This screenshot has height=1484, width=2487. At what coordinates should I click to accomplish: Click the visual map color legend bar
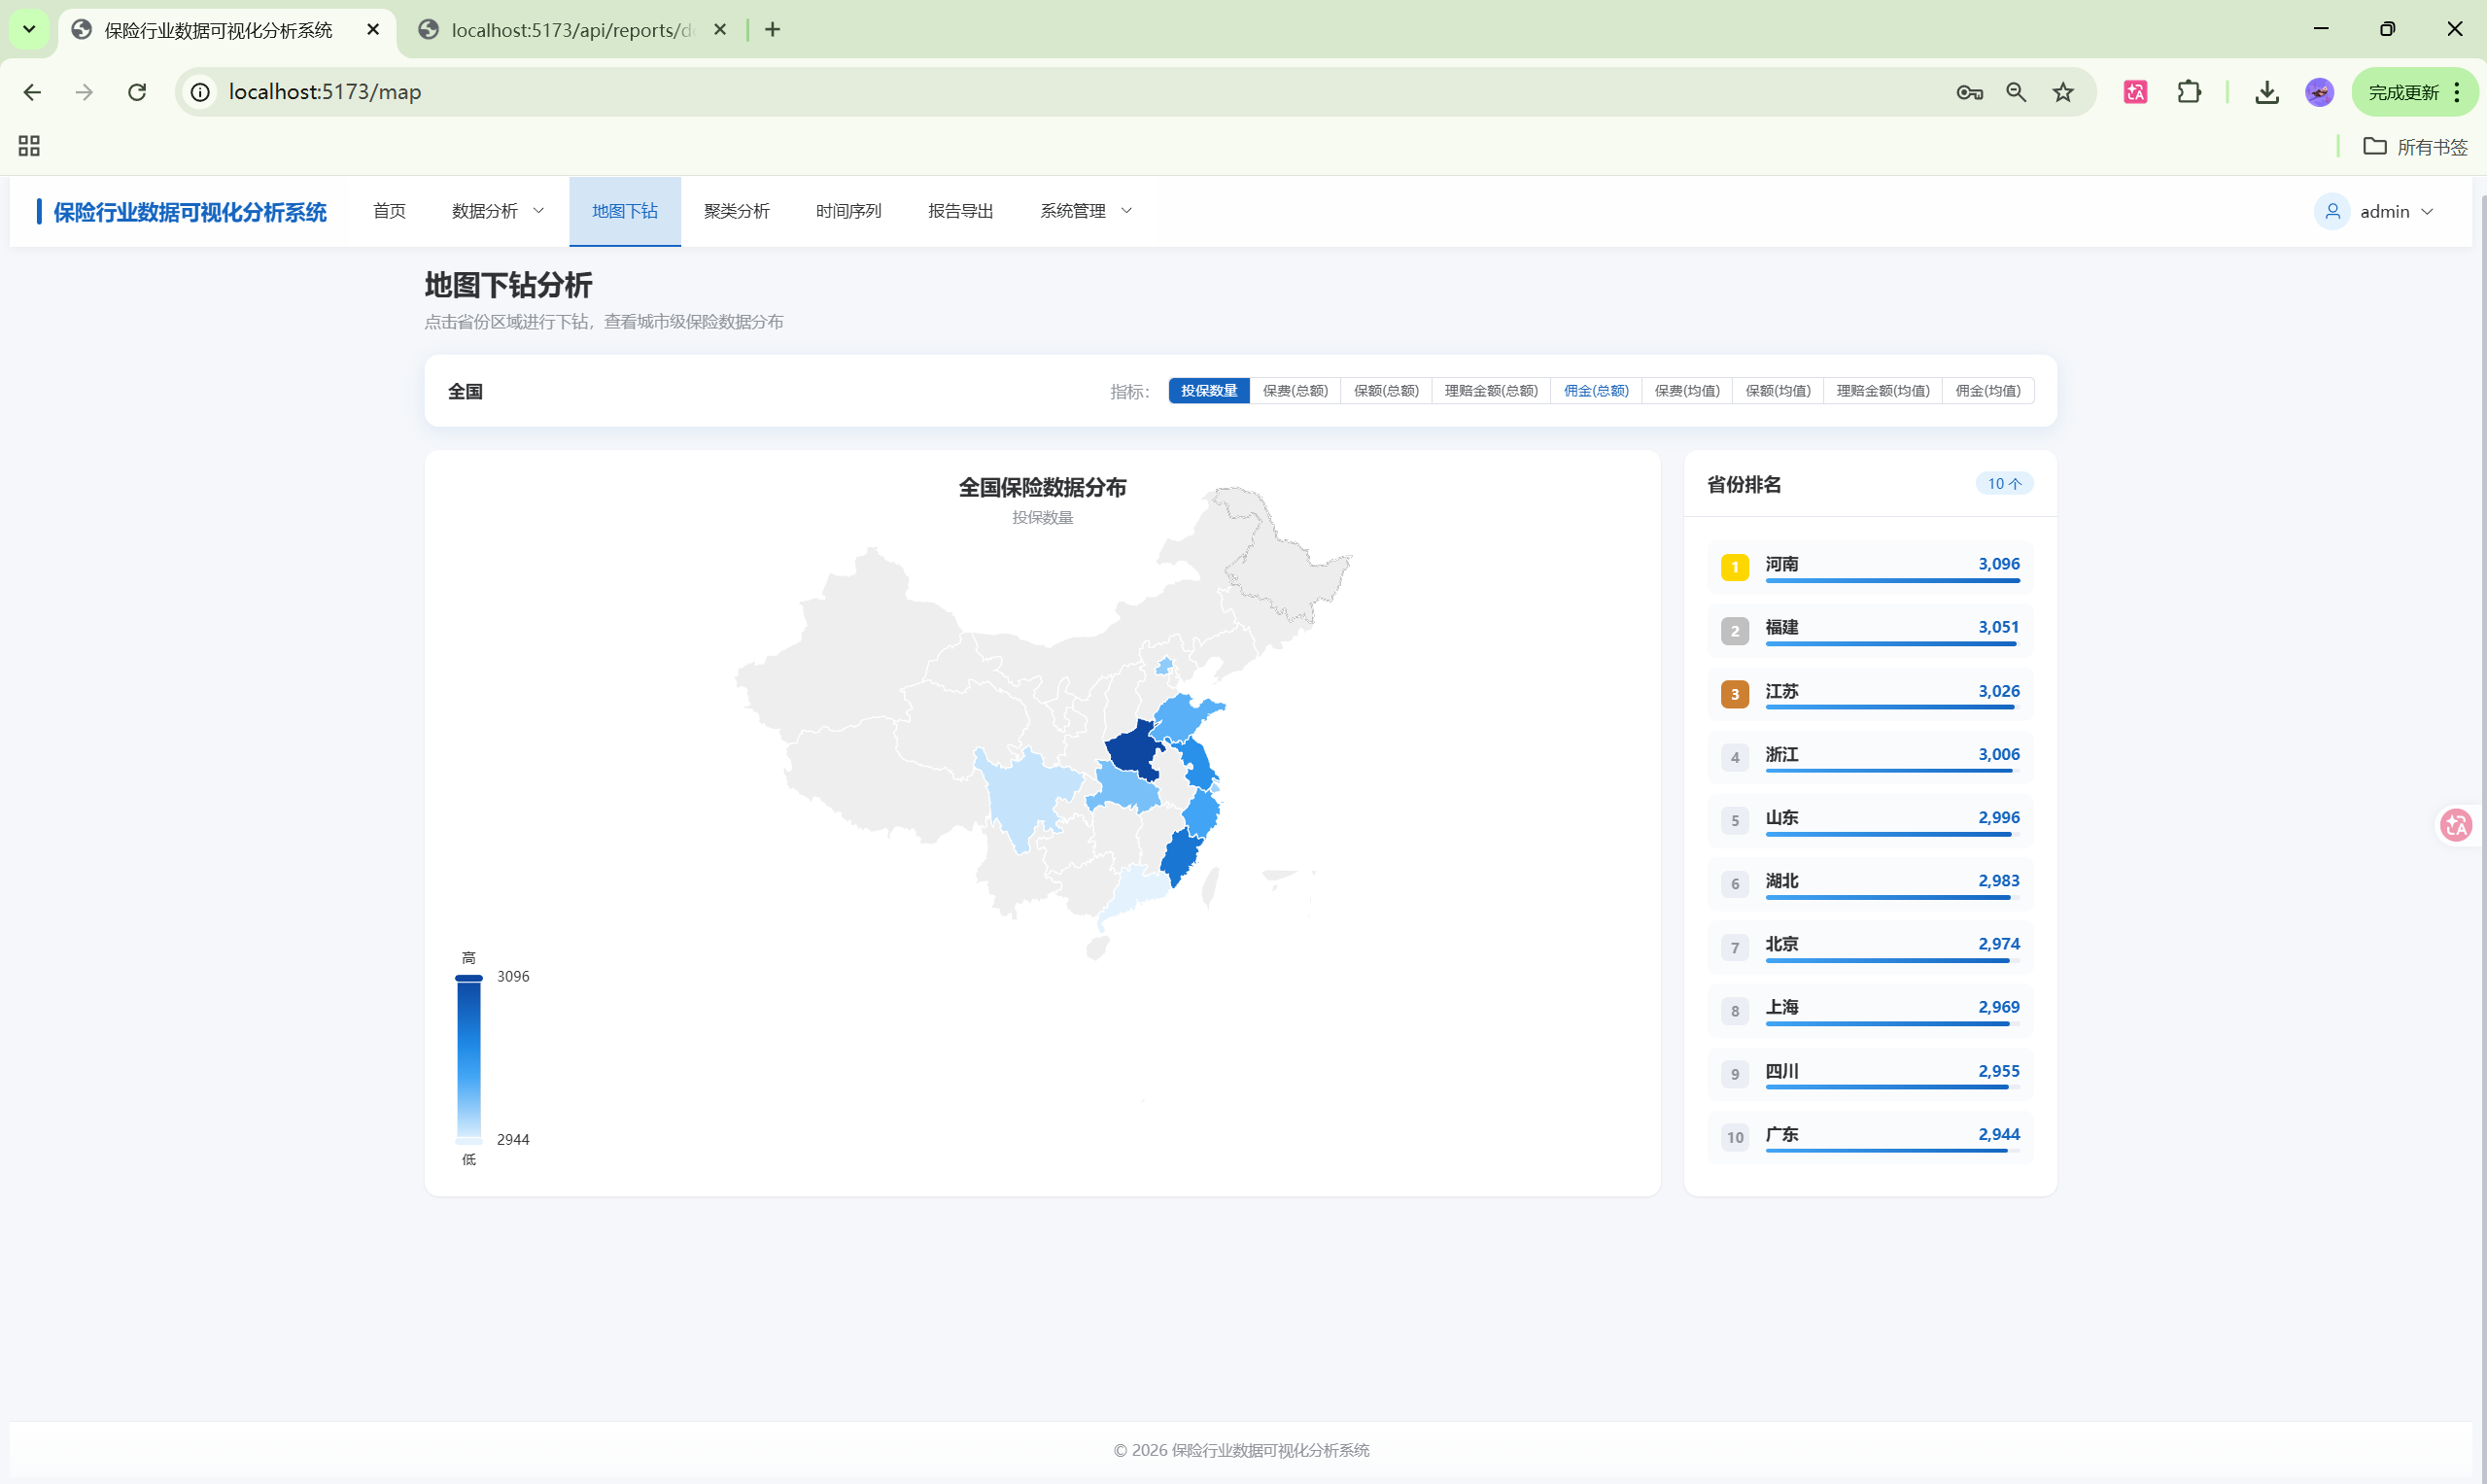(x=468, y=1058)
